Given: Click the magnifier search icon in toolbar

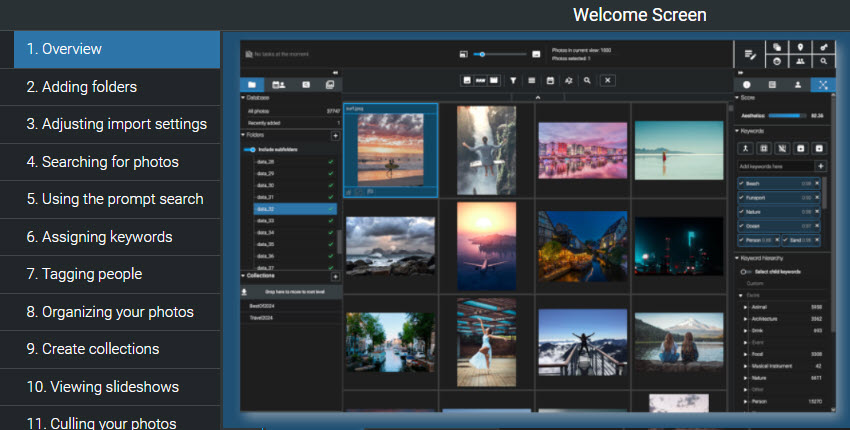Looking at the screenshot, I should [x=587, y=80].
